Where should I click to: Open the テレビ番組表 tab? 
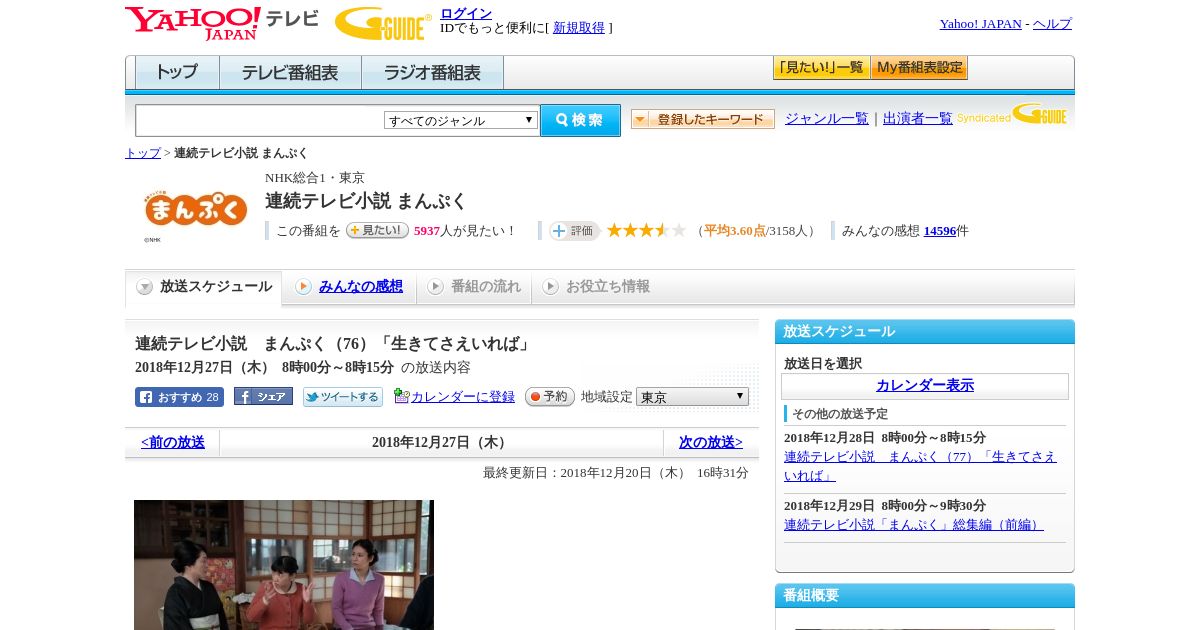[290, 73]
